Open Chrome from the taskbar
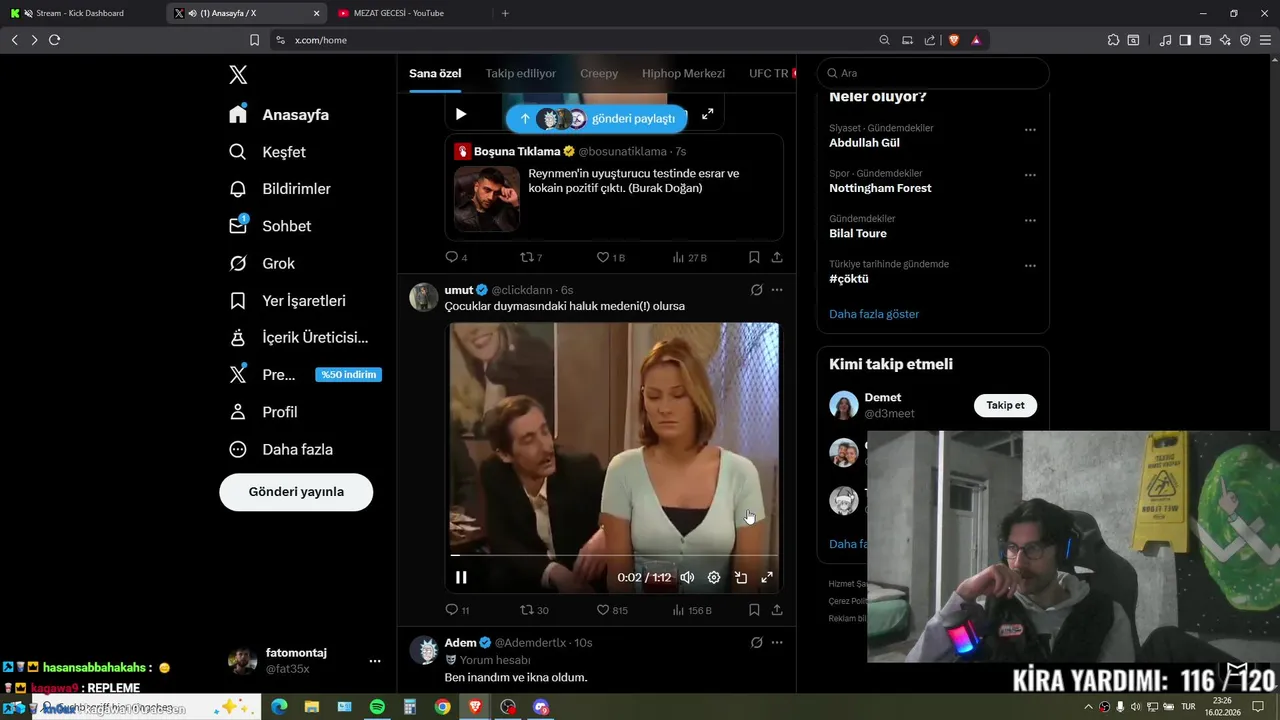1280x720 pixels. tap(442, 707)
